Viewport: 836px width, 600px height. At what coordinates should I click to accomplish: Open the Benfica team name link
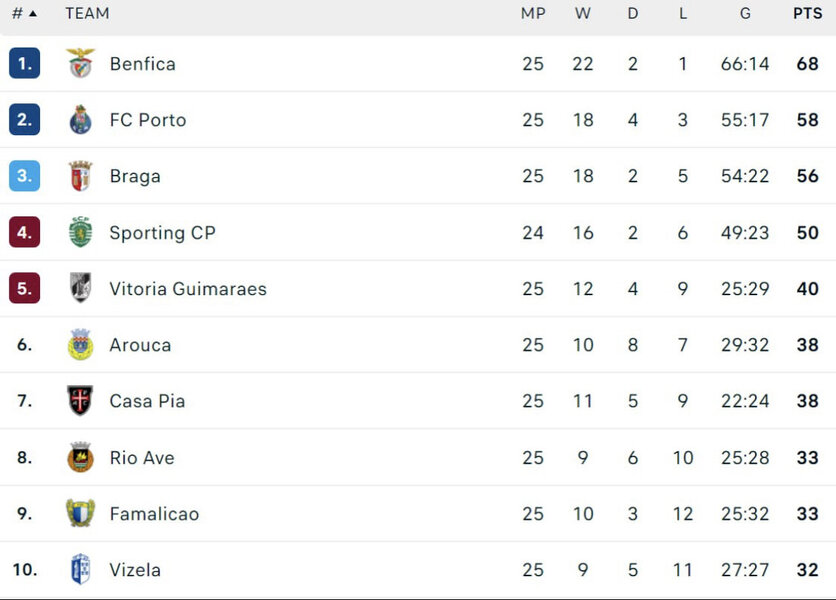click(x=142, y=64)
